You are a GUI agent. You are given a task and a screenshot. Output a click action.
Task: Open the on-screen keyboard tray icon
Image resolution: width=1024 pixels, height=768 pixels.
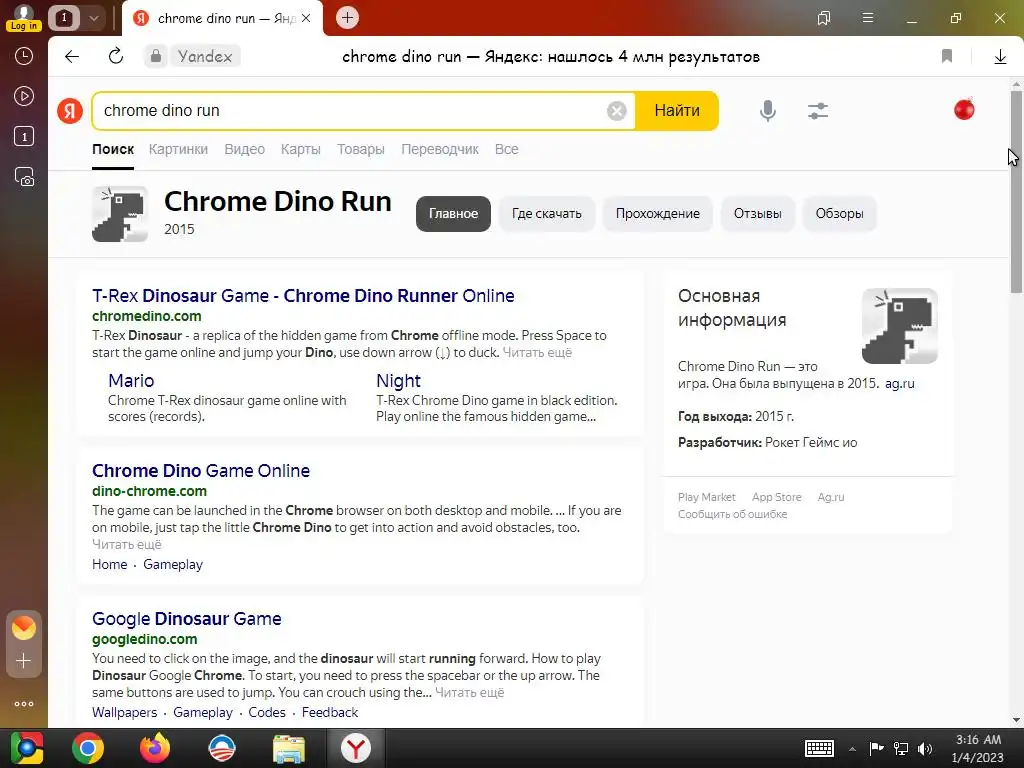[x=819, y=748]
